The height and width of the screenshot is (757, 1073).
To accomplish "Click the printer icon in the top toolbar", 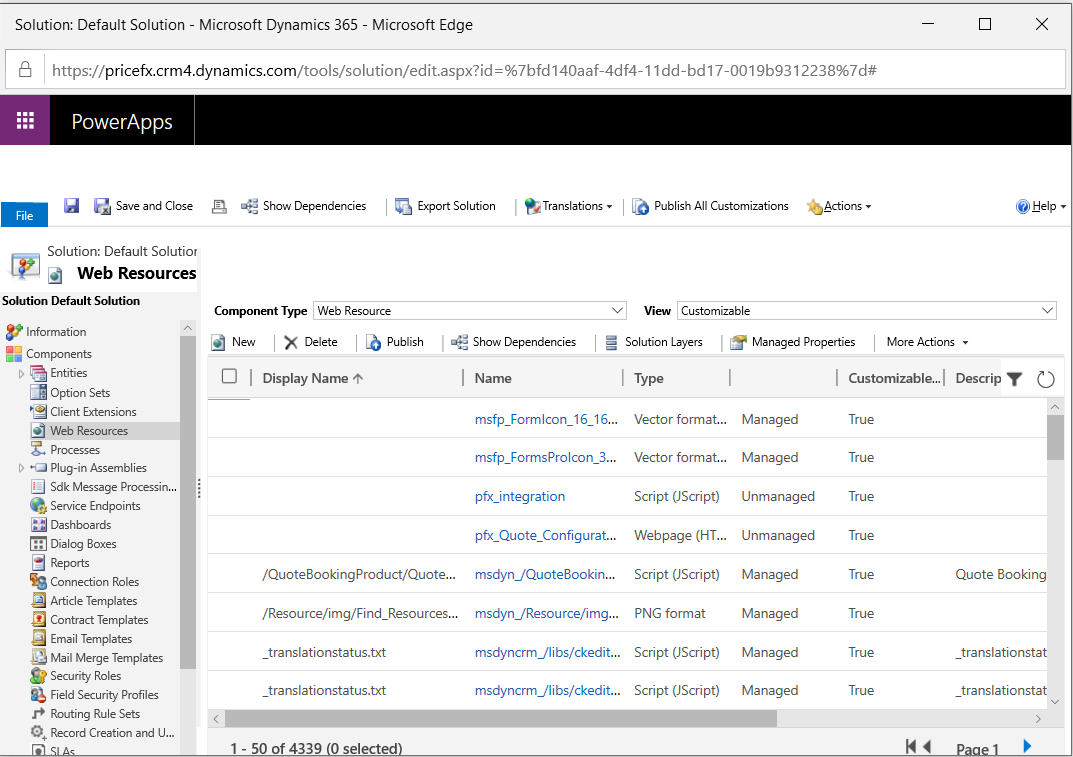I will [219, 206].
